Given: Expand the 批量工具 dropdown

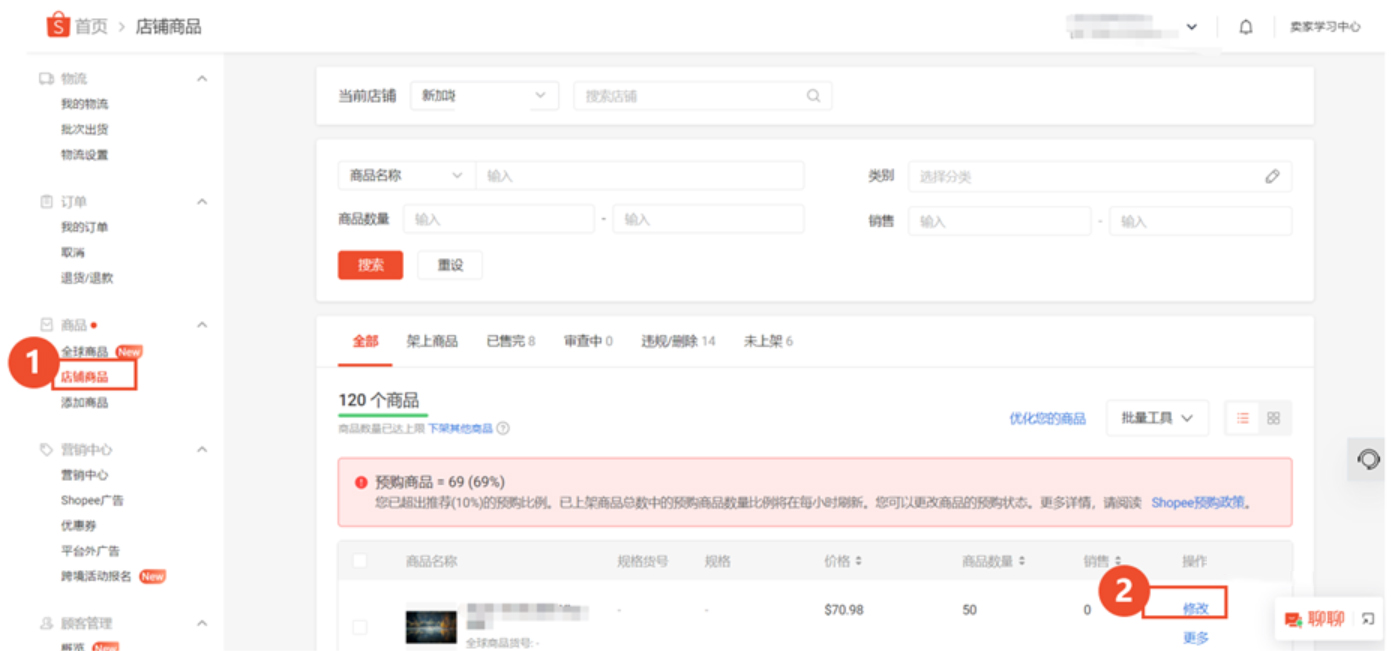Looking at the screenshot, I should pos(1157,418).
